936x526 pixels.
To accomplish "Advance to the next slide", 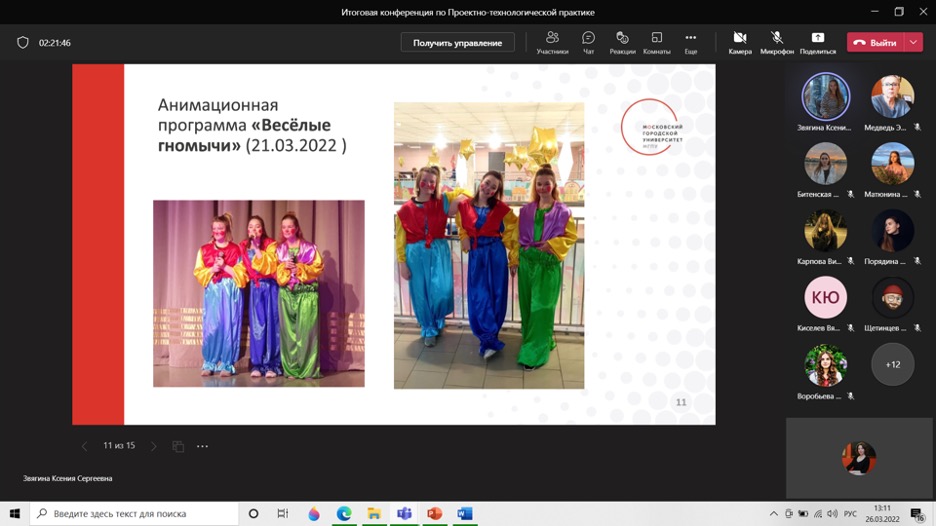I will (x=153, y=446).
